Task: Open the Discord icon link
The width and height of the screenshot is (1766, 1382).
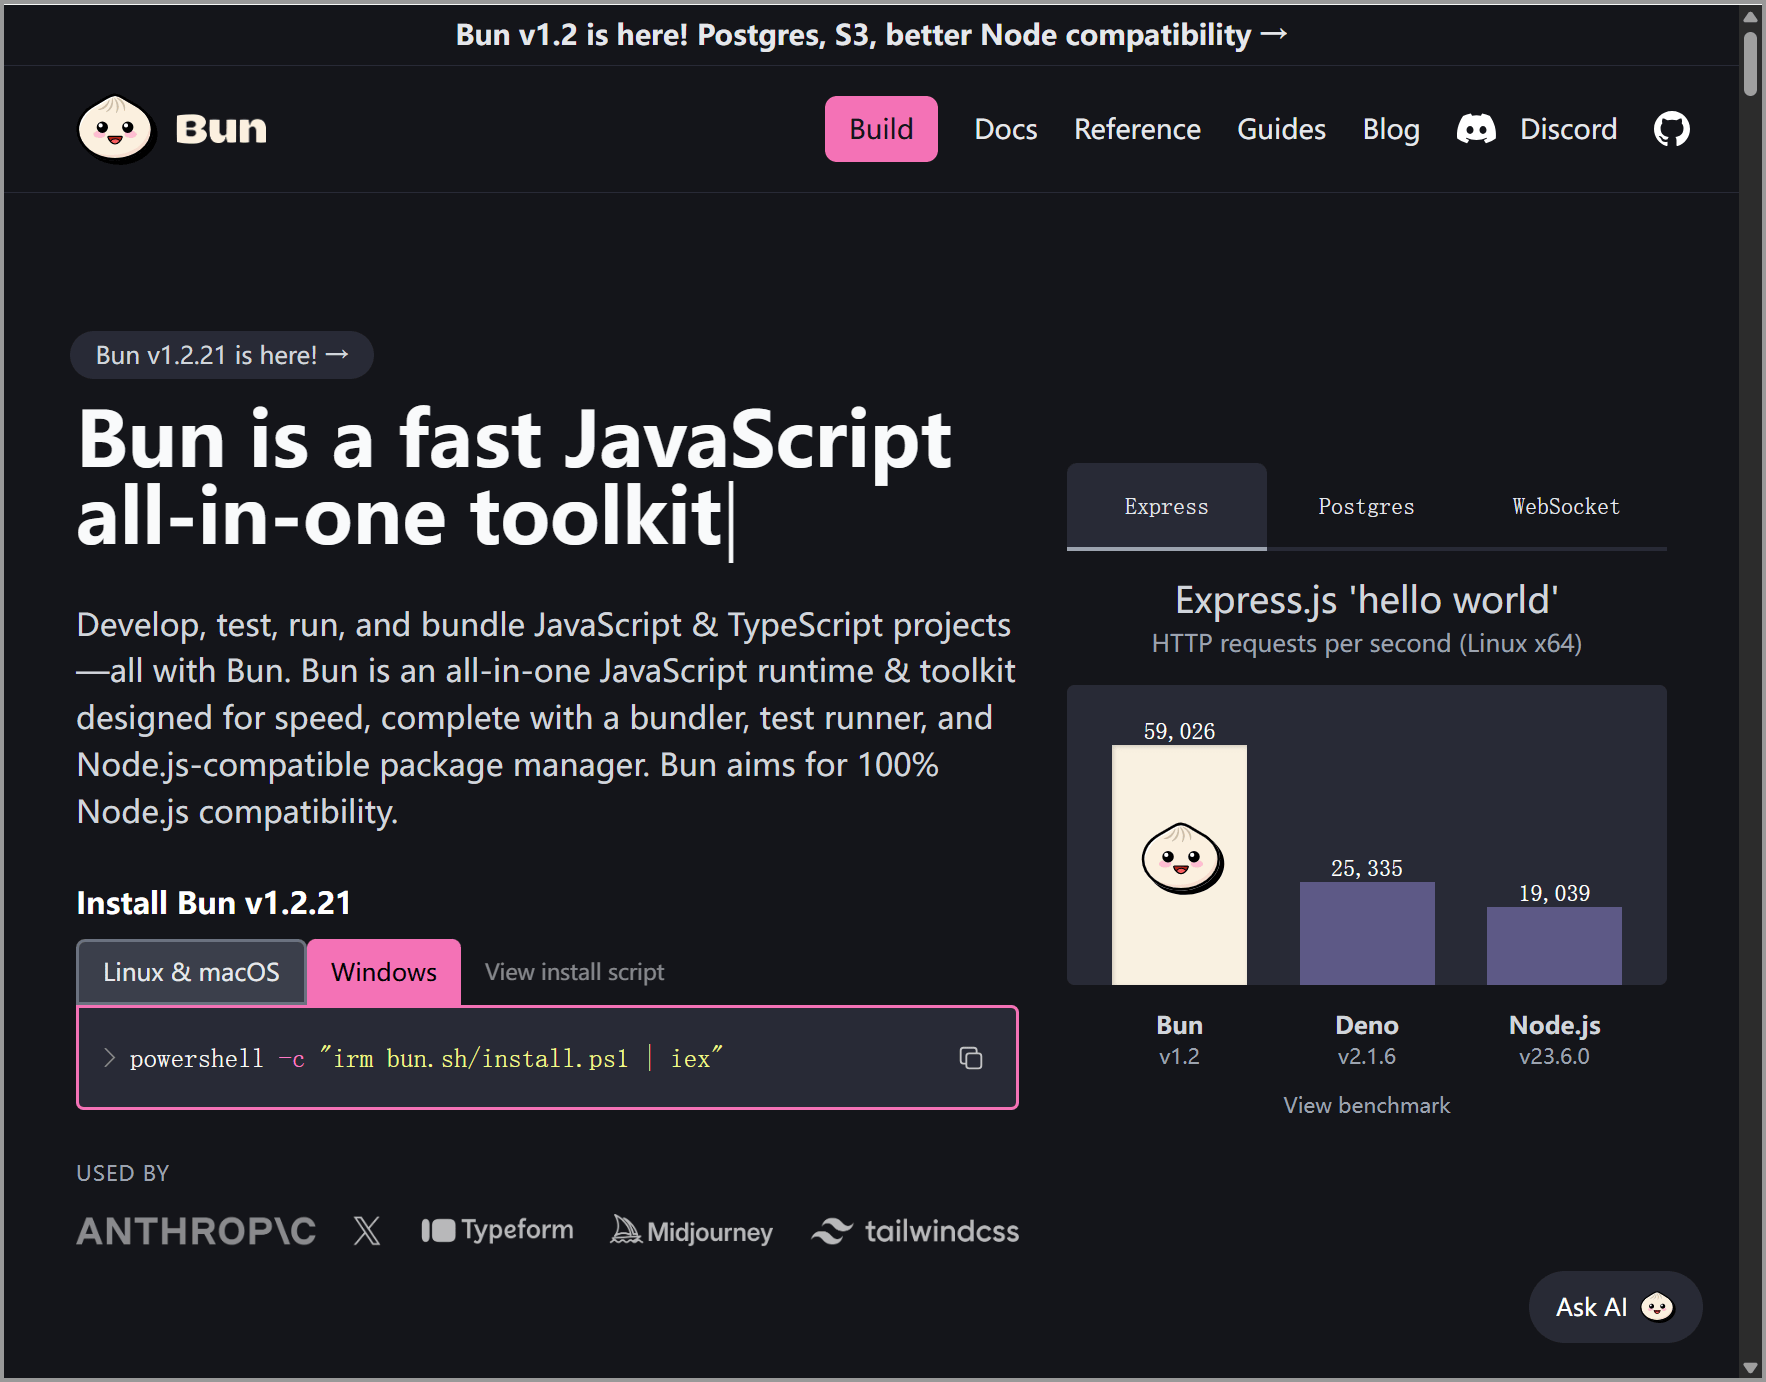Action: coord(1476,129)
